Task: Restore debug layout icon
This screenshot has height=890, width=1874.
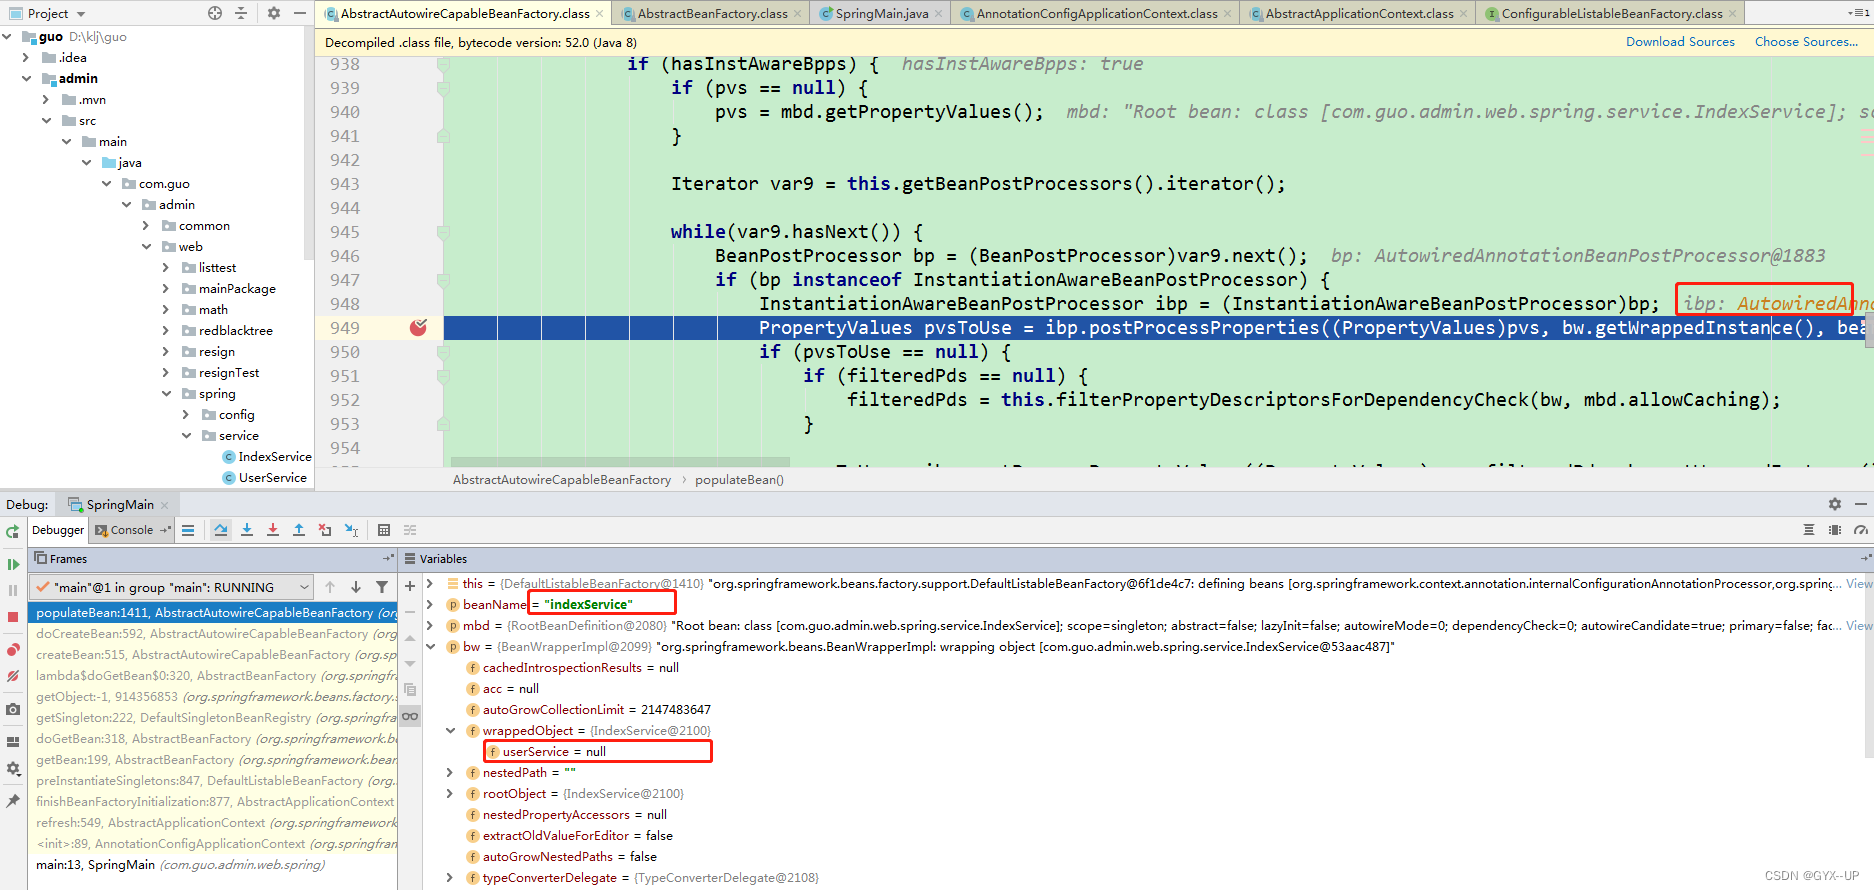Action: [13, 742]
